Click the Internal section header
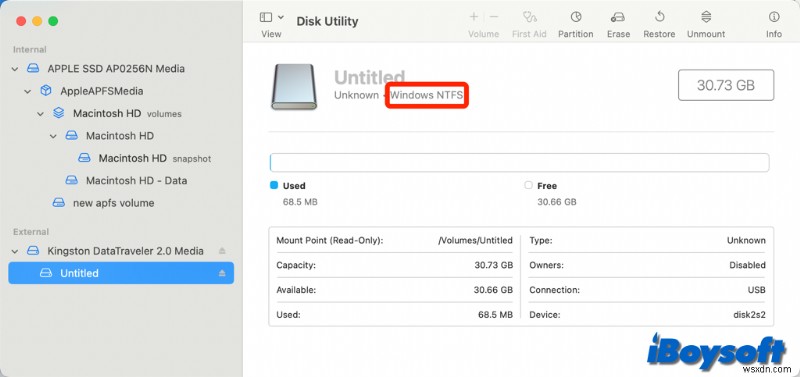Image resolution: width=800 pixels, height=377 pixels. click(x=30, y=49)
